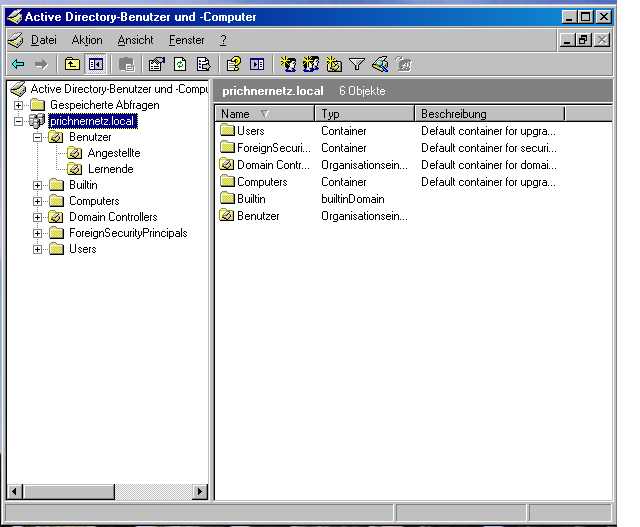The height and width of the screenshot is (527, 640).
Task: Sort by the Typ column header
Action: (364, 113)
